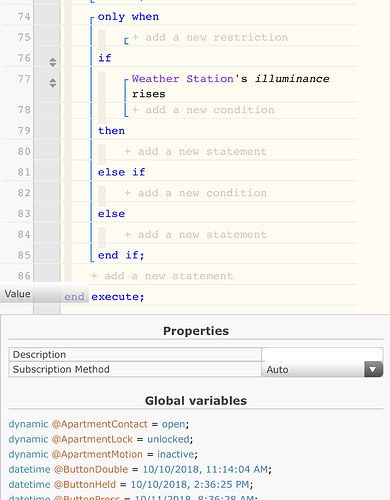Image resolution: width=390 pixels, height=500 pixels.
Task: Click line number 85 in the gutter
Action: (x=24, y=255)
